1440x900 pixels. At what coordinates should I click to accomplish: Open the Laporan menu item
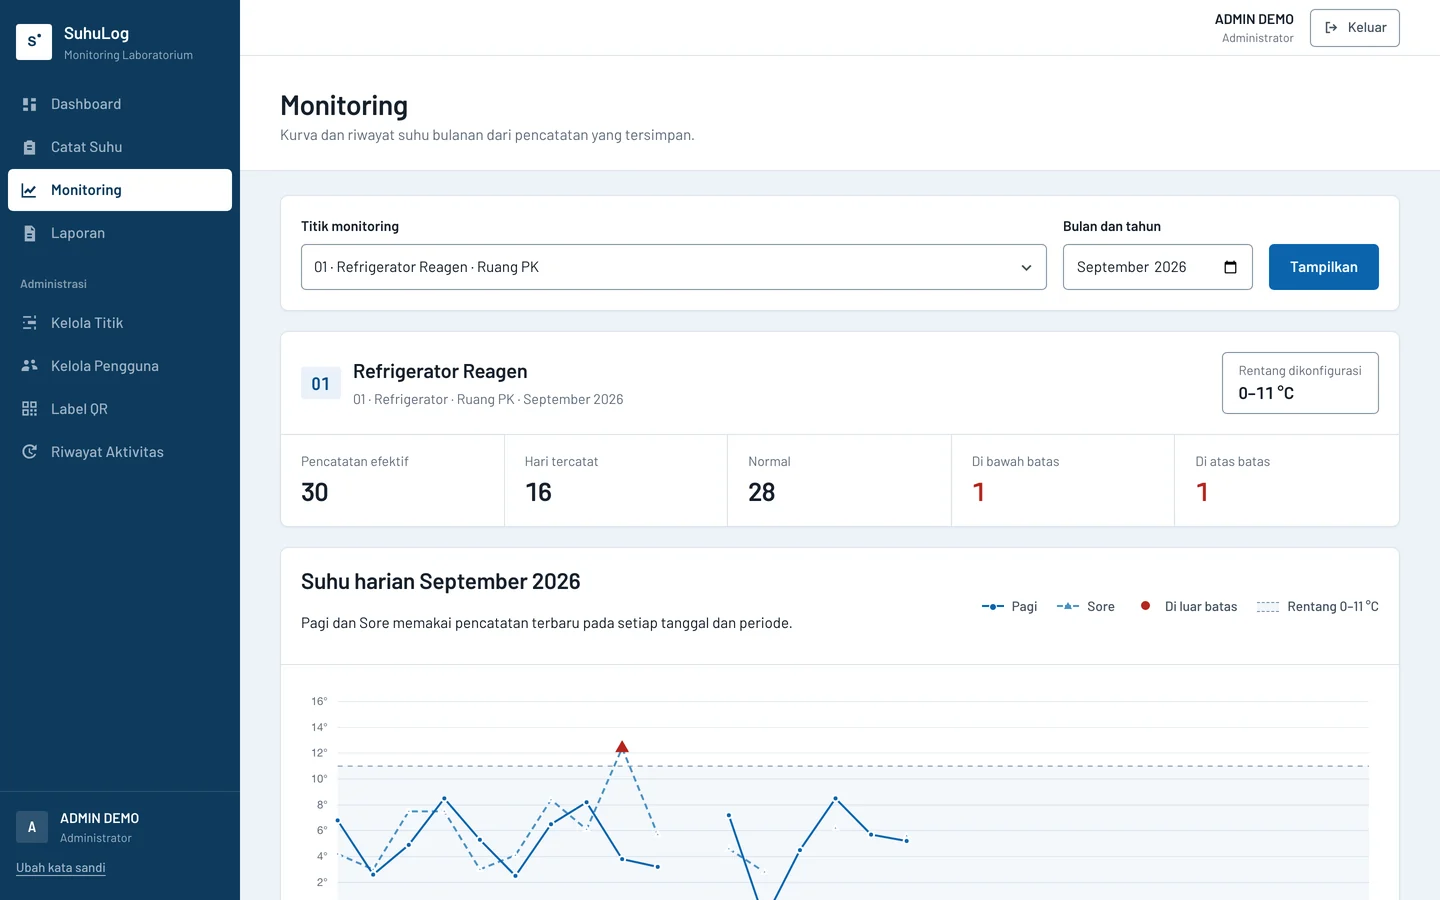120,233
